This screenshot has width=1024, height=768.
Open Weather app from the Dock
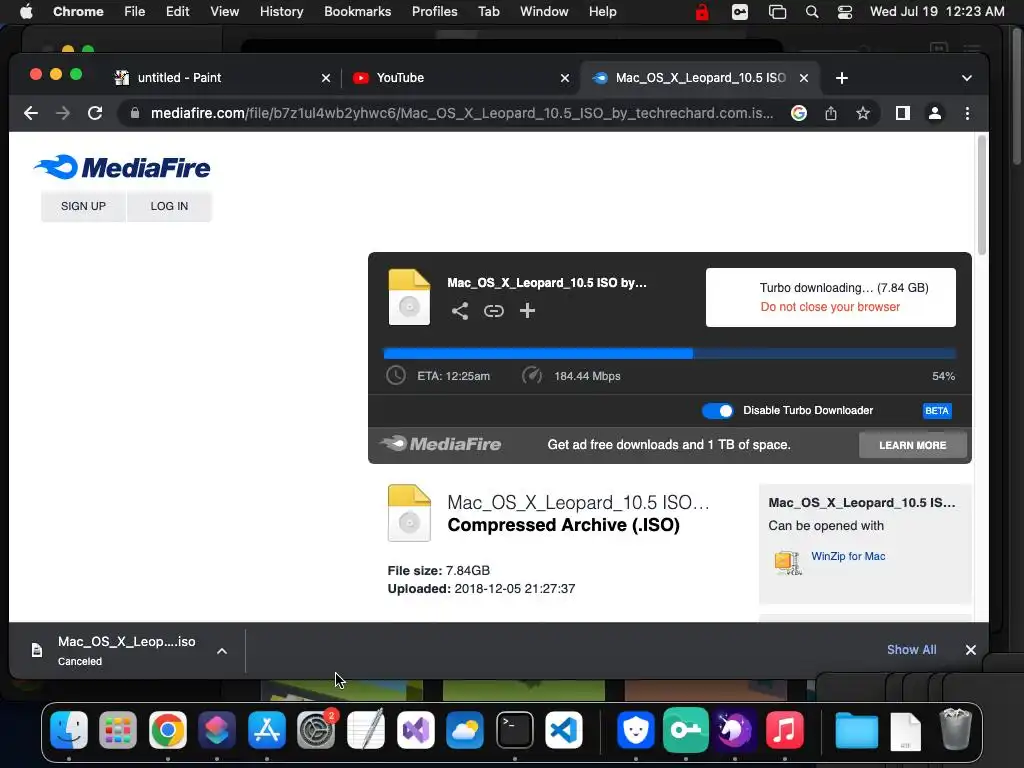click(465, 729)
